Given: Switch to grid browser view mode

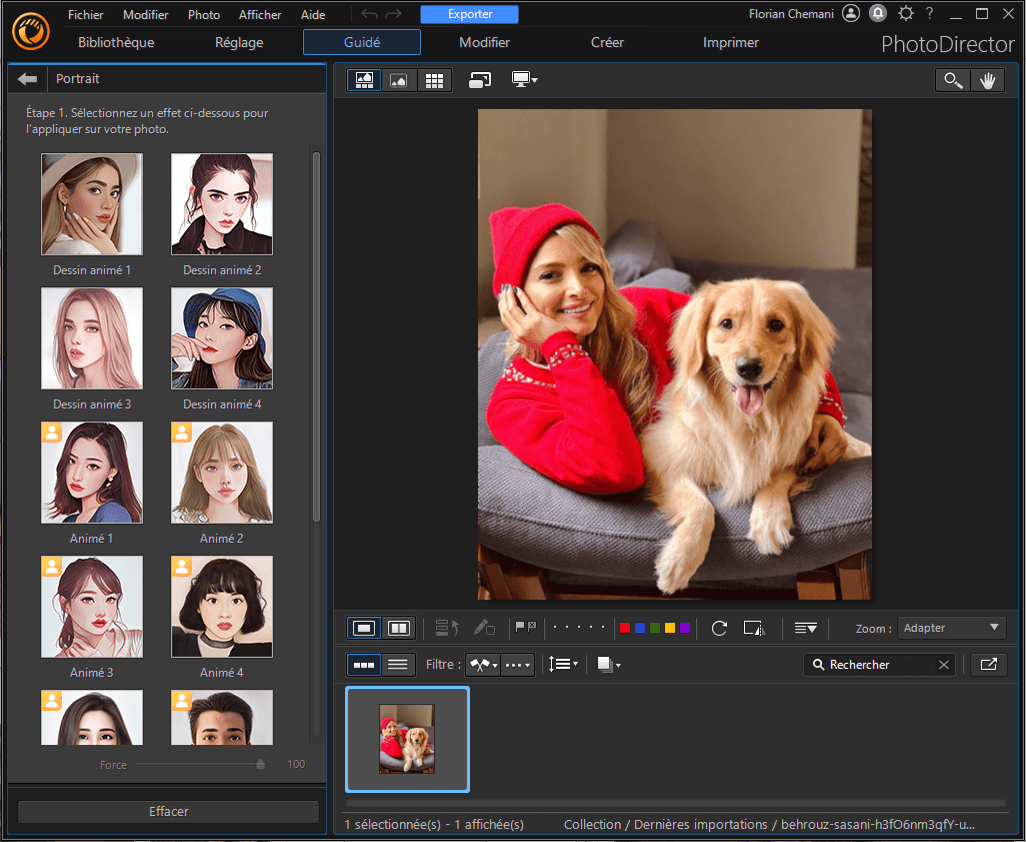Looking at the screenshot, I should (x=434, y=81).
